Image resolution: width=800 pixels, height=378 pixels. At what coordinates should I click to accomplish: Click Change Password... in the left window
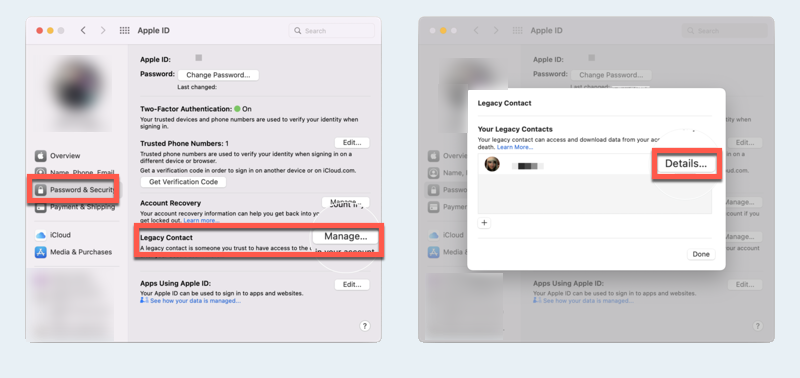pyautogui.click(x=218, y=75)
